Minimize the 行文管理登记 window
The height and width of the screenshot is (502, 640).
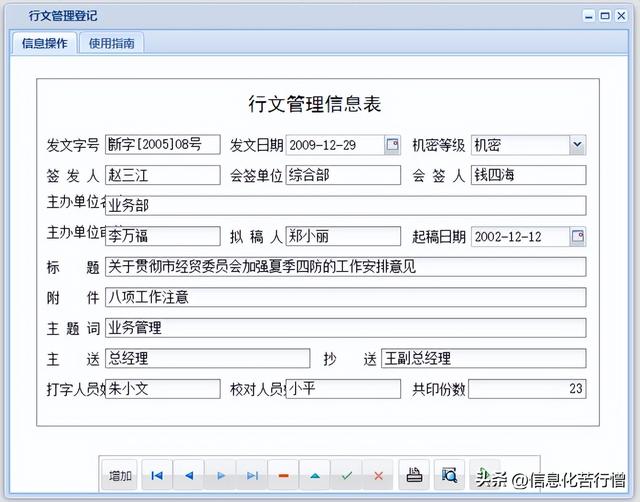[x=589, y=16]
